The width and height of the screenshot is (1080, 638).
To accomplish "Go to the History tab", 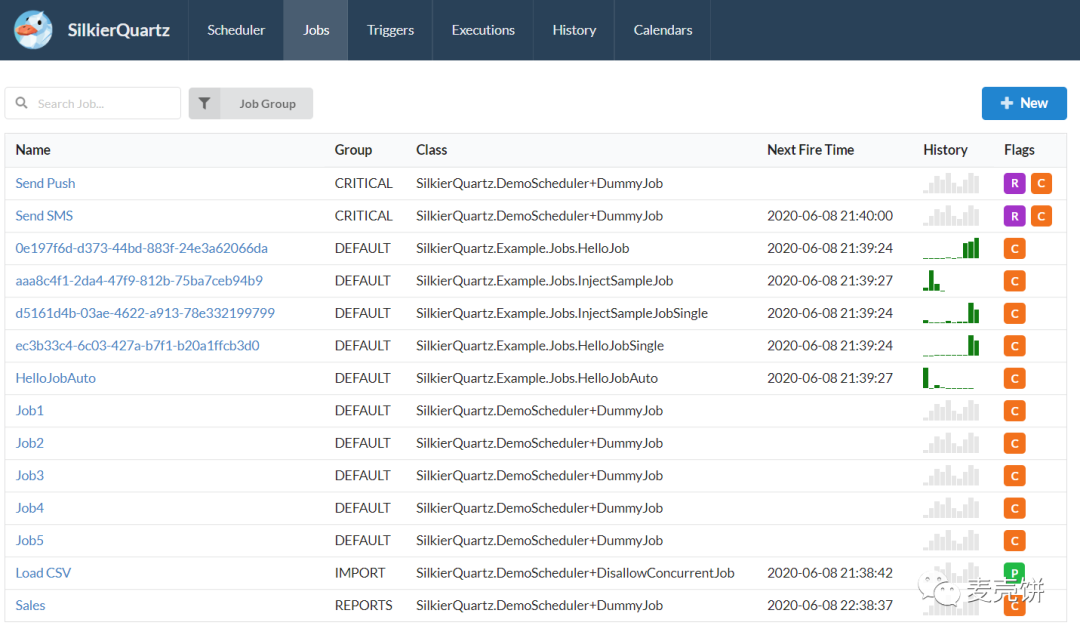I will (x=574, y=30).
